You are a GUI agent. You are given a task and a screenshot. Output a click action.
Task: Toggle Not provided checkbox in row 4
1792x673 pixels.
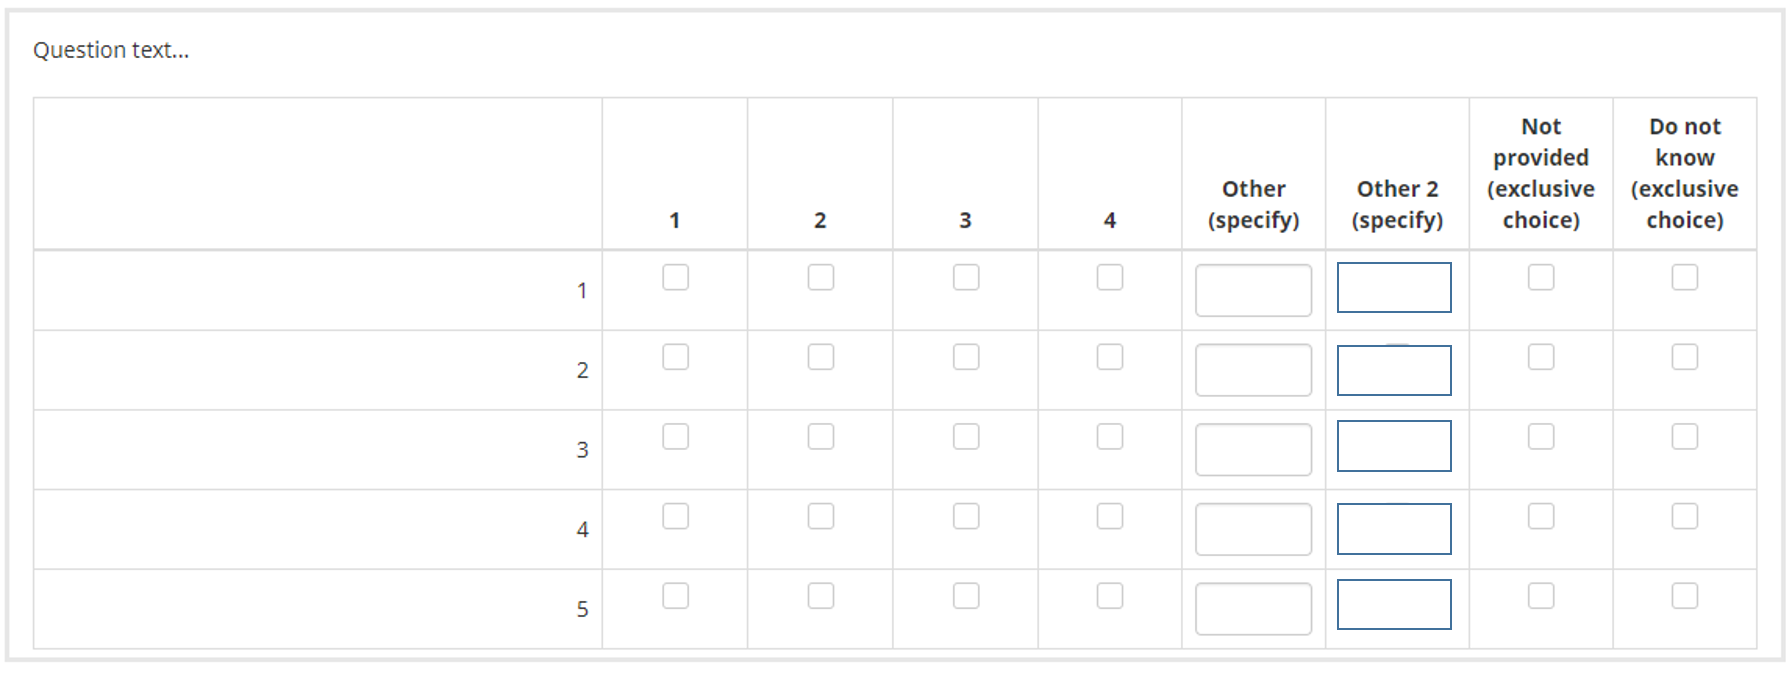(1541, 516)
